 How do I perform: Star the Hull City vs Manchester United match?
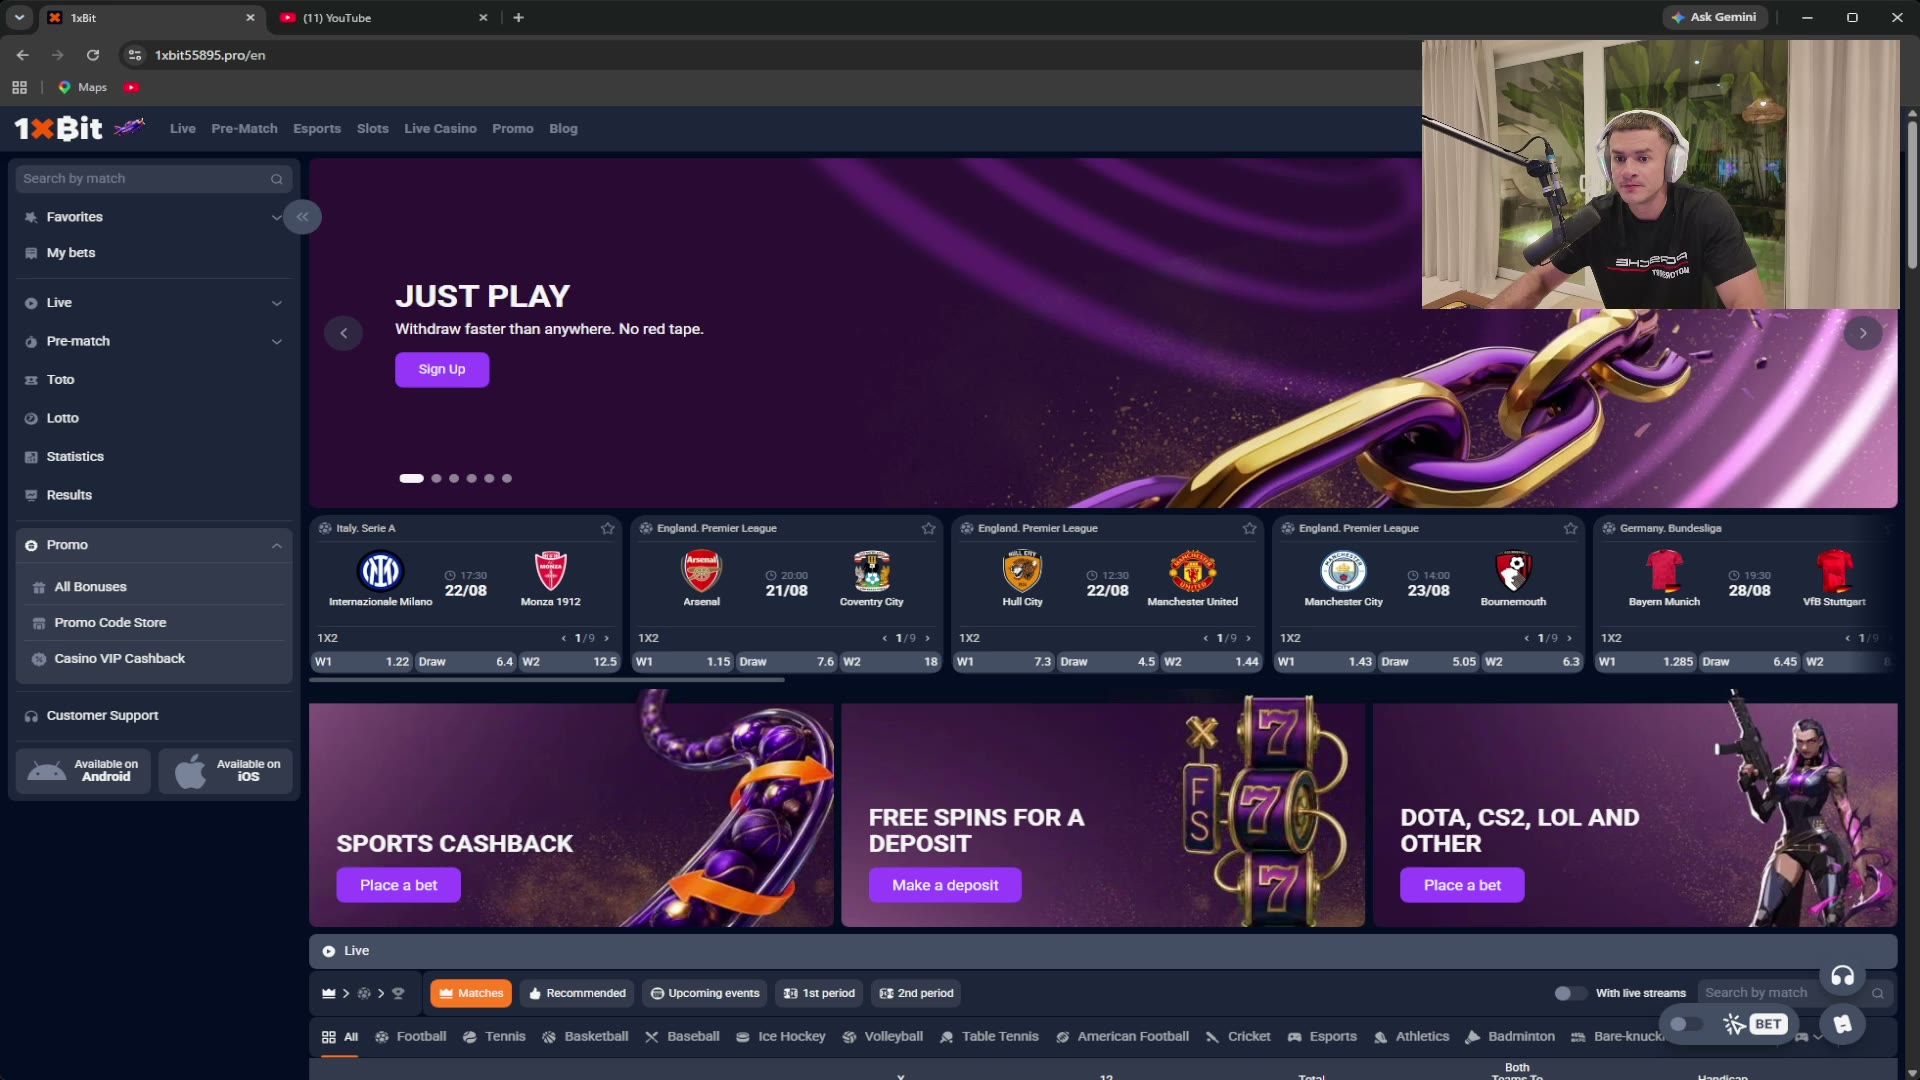[1249, 528]
